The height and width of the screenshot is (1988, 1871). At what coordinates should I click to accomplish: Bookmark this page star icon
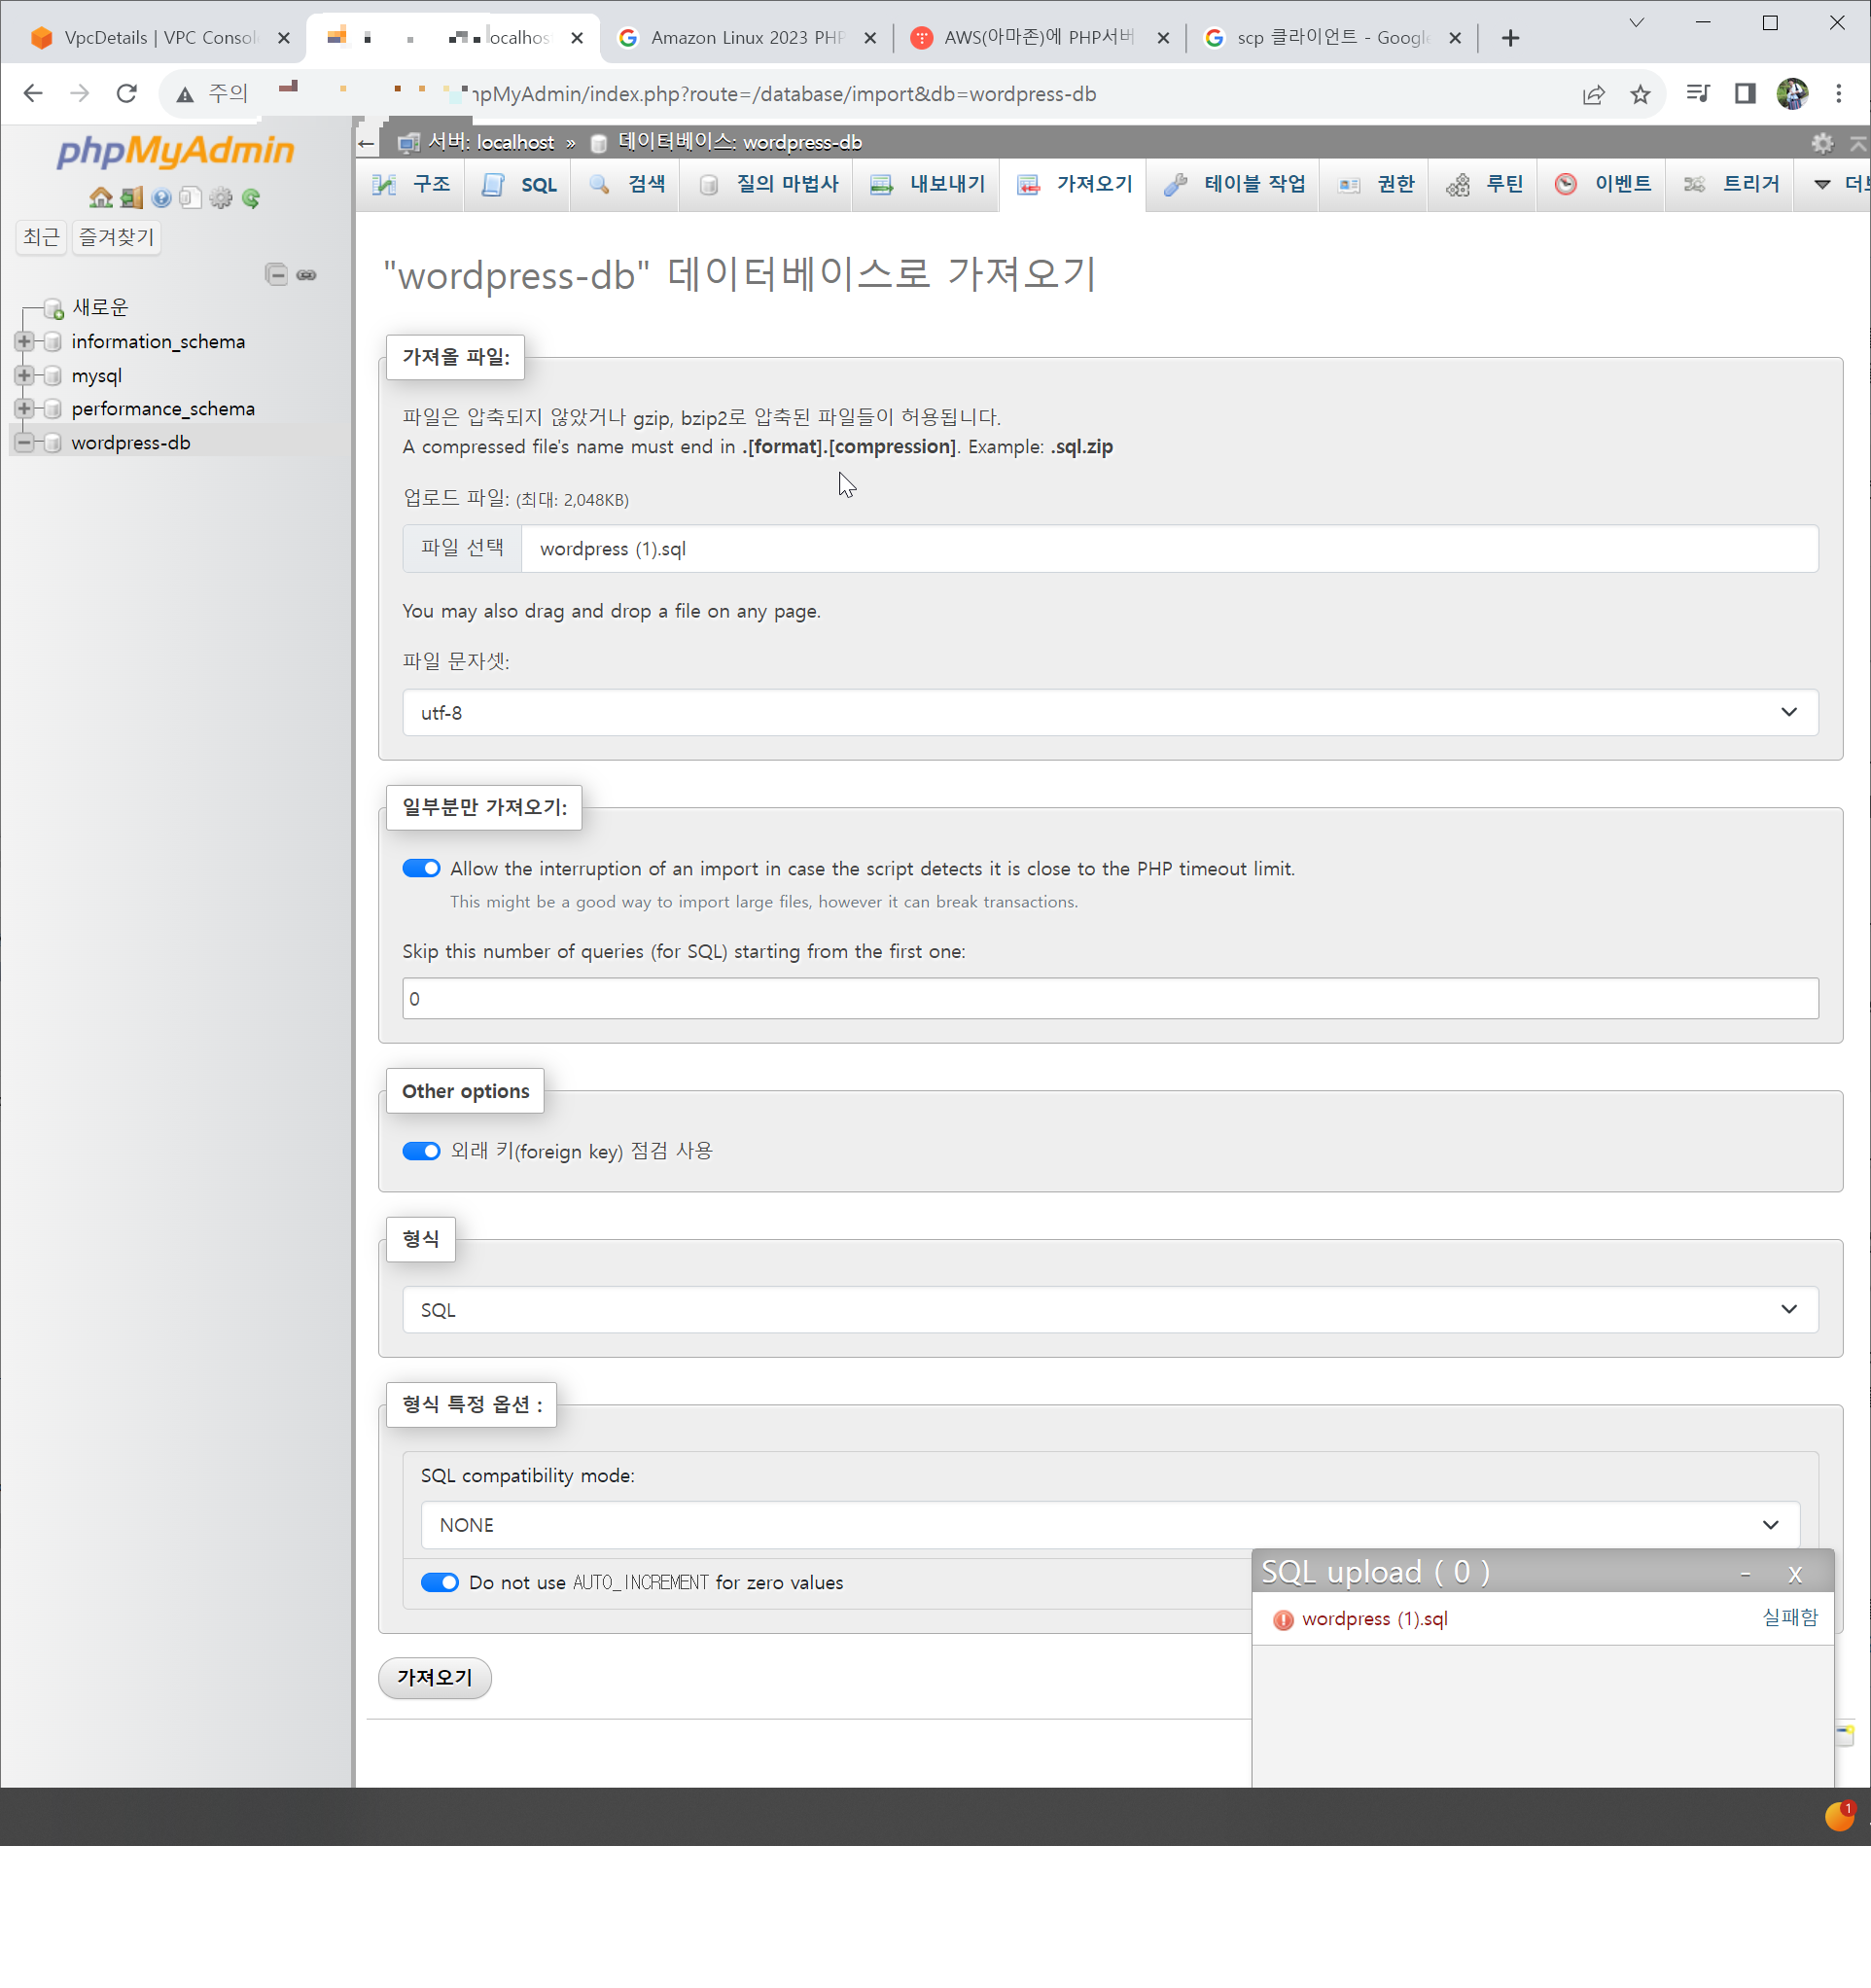tap(1640, 94)
